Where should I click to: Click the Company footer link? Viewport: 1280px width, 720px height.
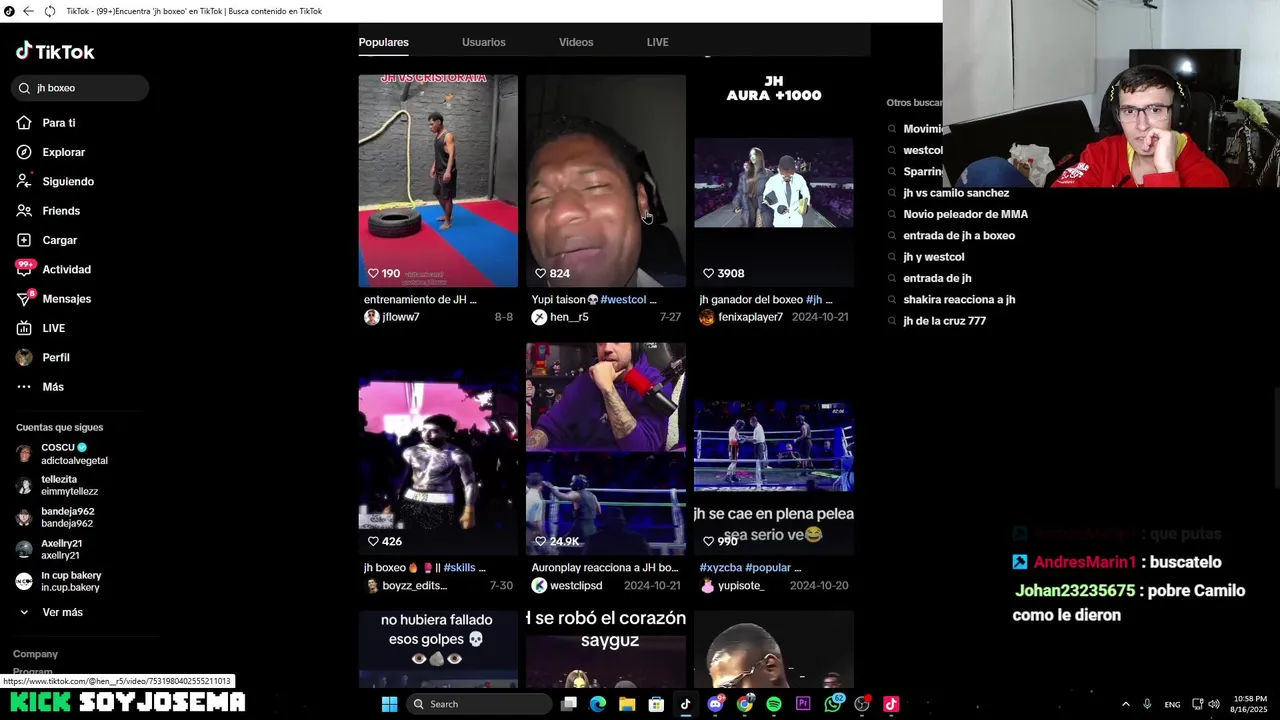[x=35, y=654]
